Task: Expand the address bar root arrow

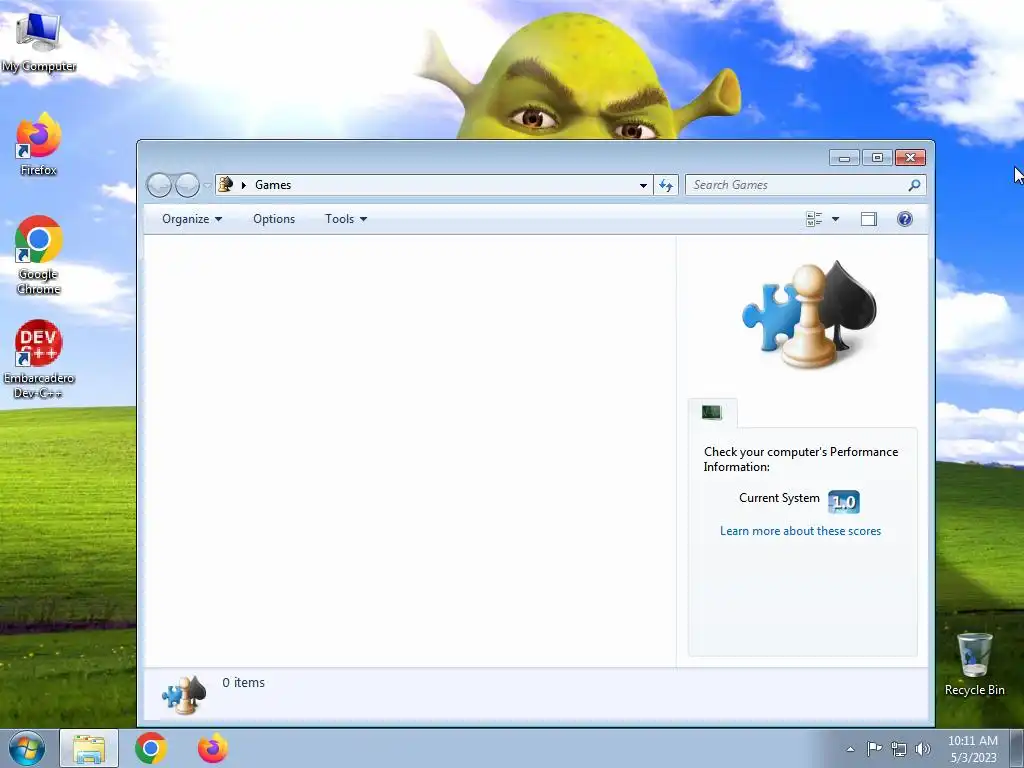Action: 244,185
